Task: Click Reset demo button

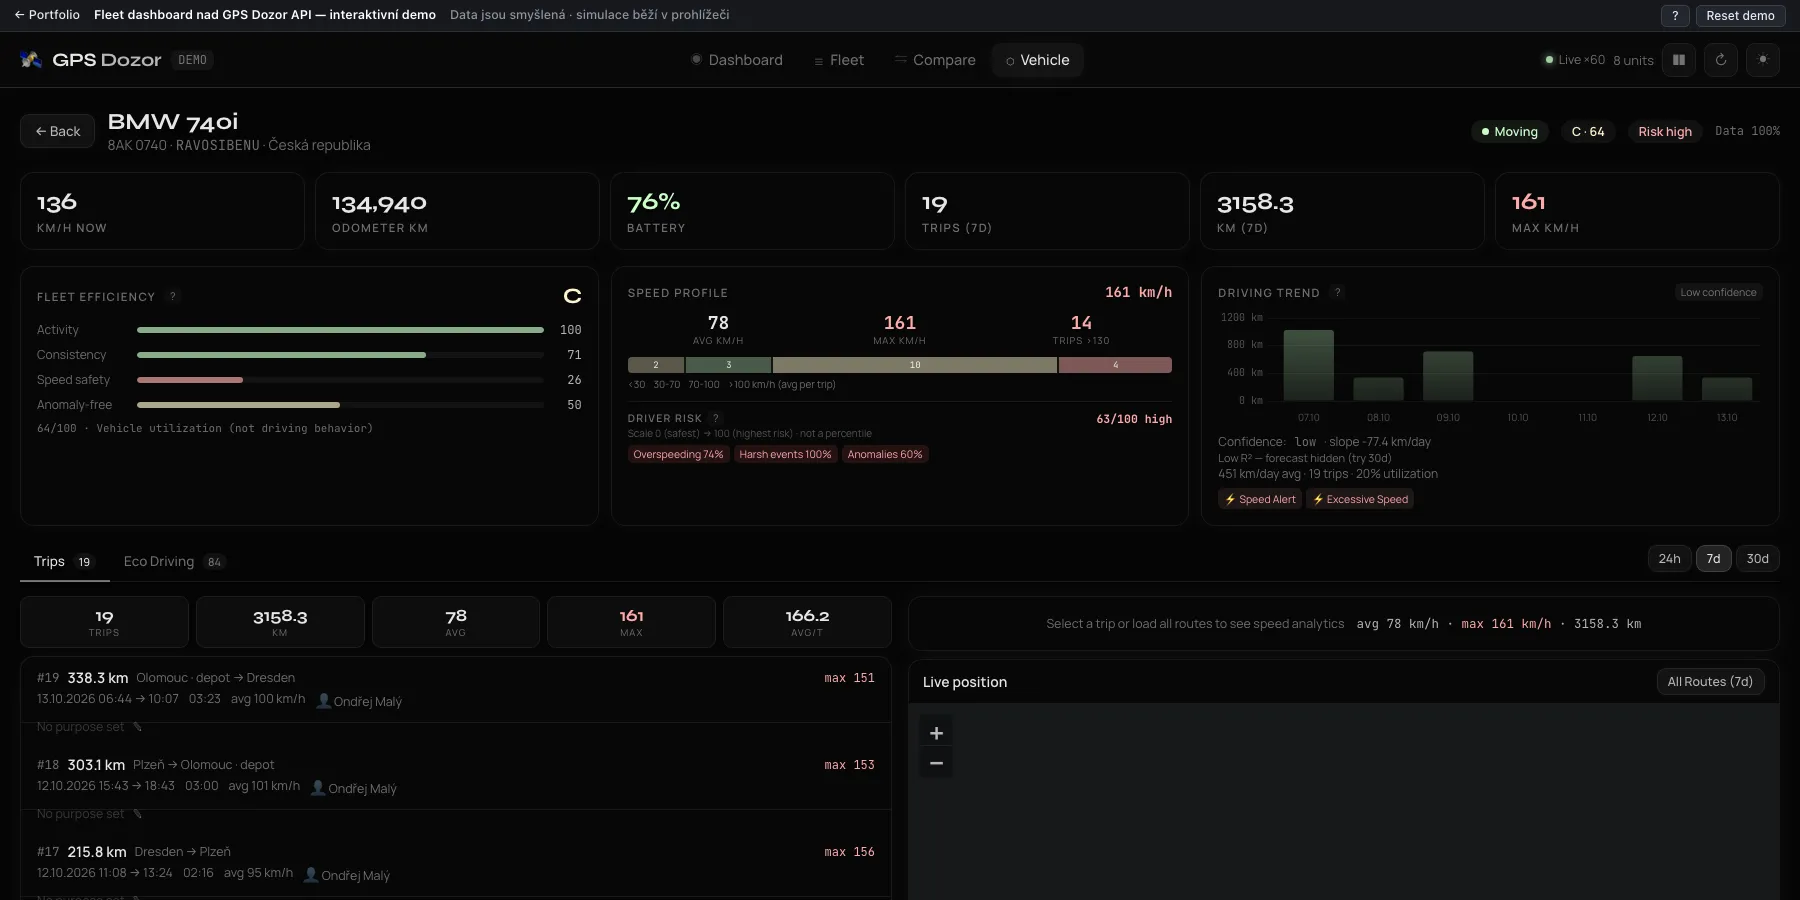Action: pos(1740,15)
